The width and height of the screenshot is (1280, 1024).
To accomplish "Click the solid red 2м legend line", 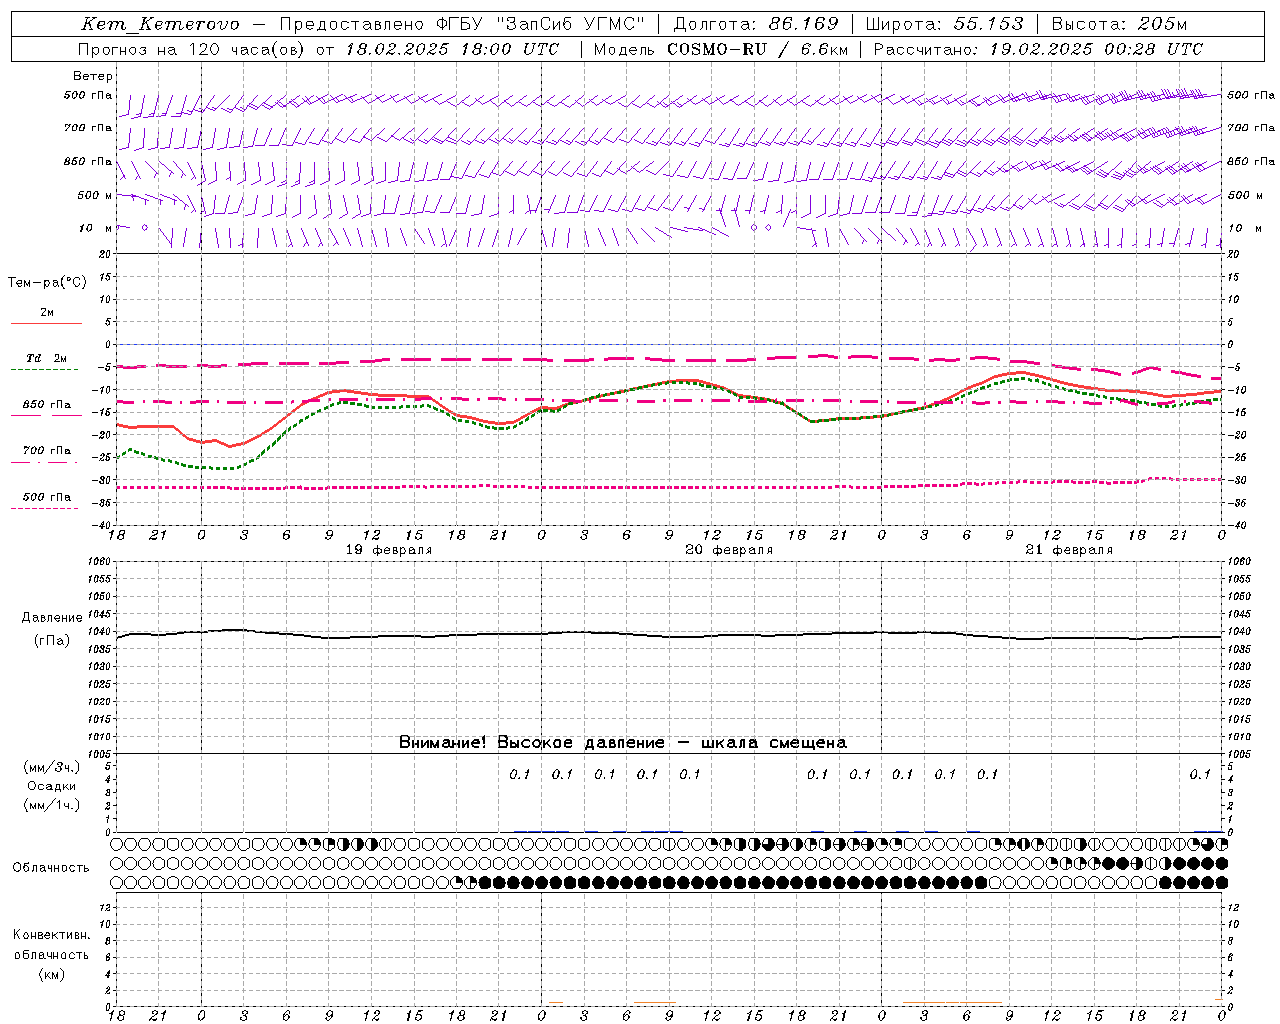I will [x=46, y=324].
